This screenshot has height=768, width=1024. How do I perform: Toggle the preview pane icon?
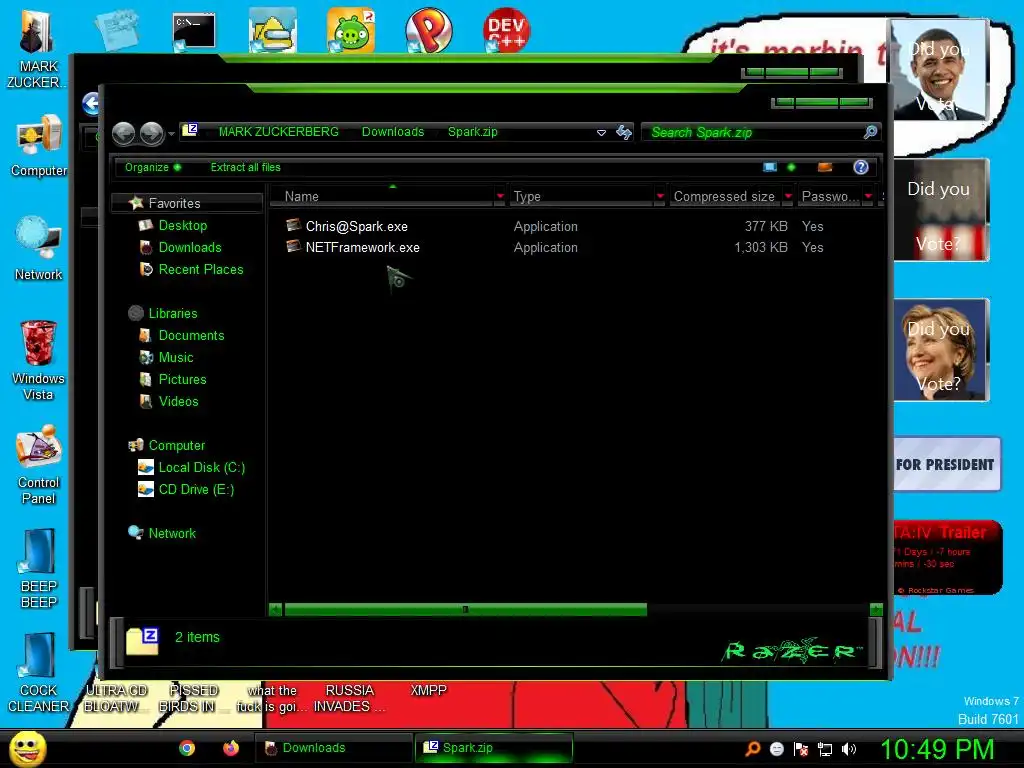[x=825, y=167]
